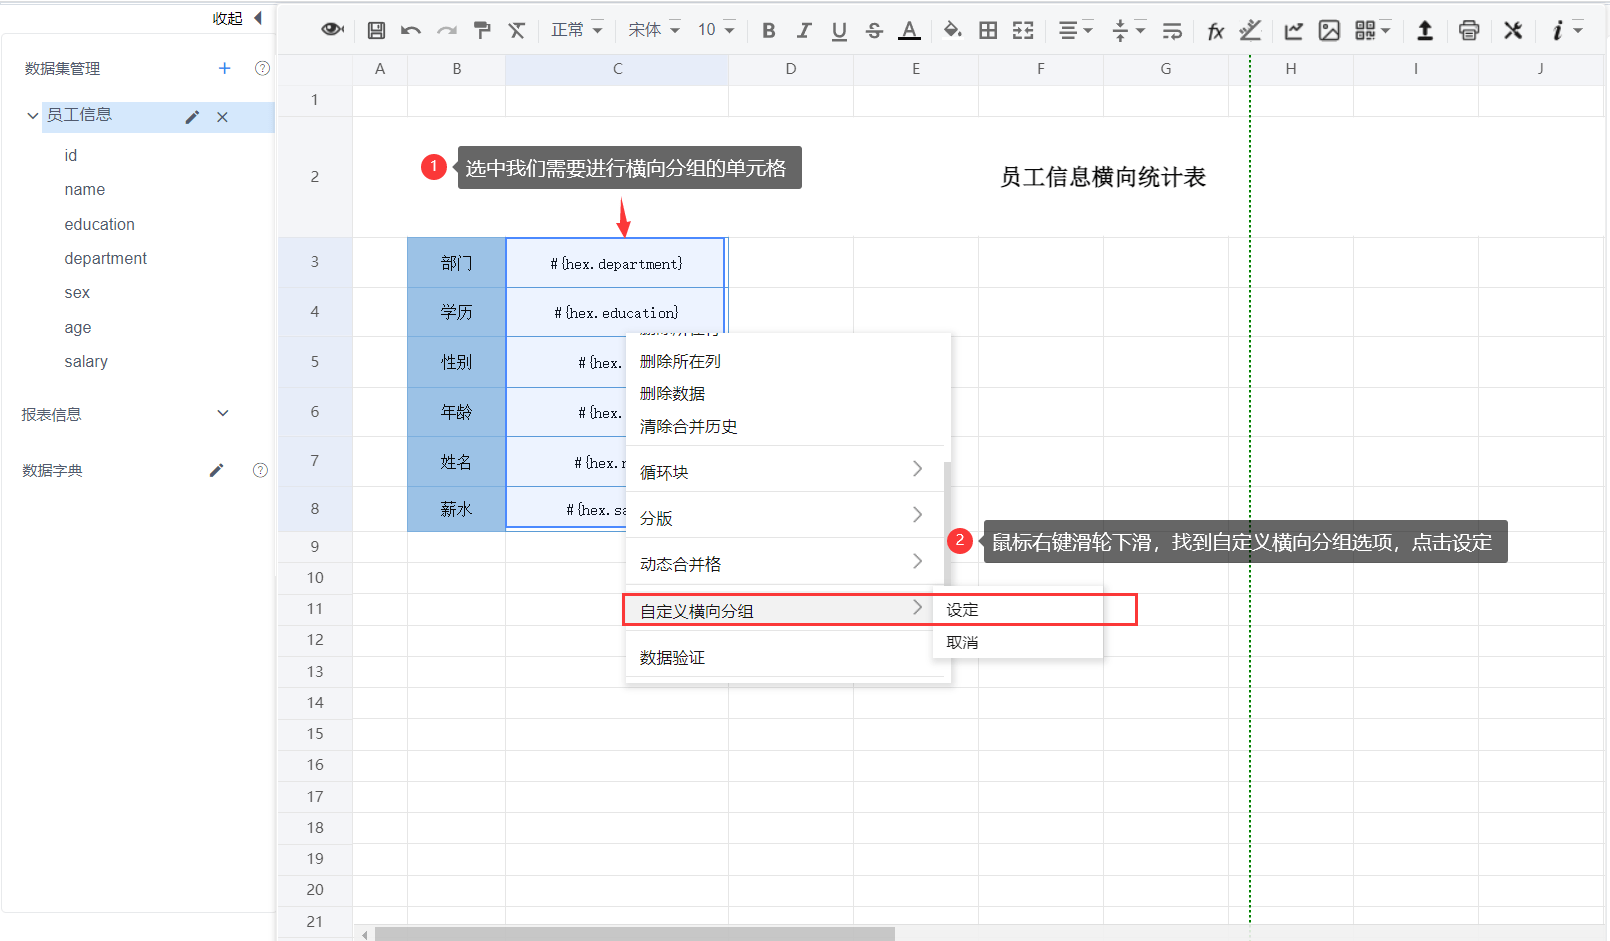Print the report with the printer icon

point(1468,30)
